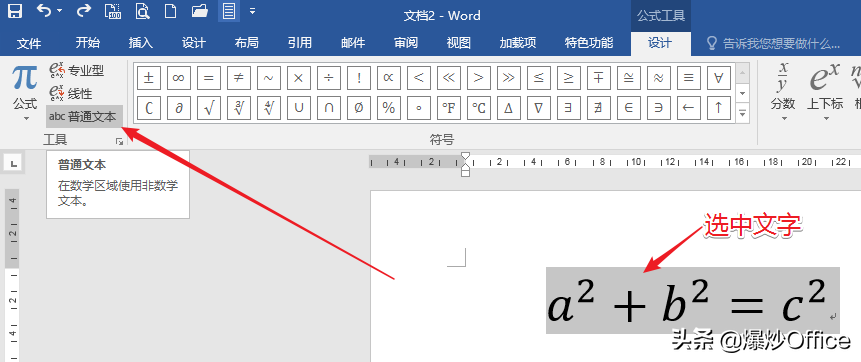Switch to the 布局 layout tab
The width and height of the screenshot is (861, 362).
[247, 43]
